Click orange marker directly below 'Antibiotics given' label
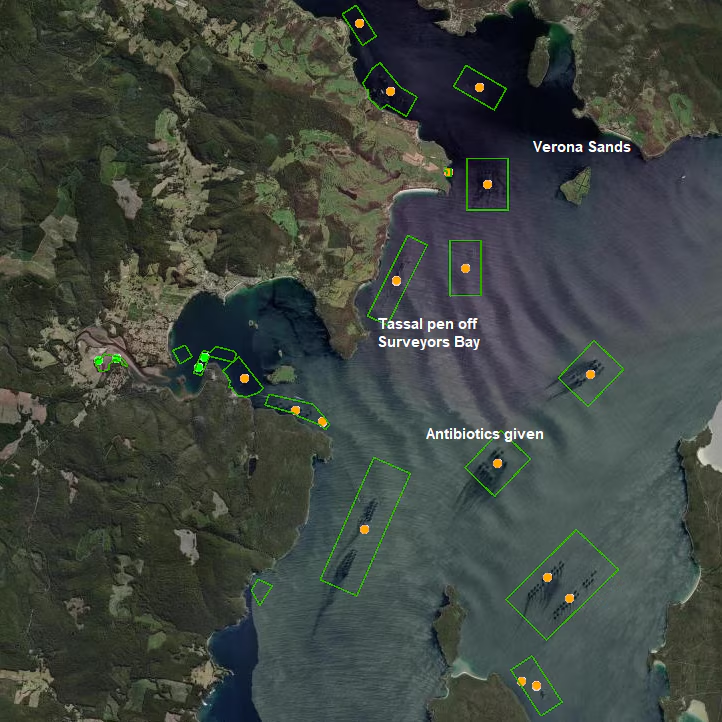This screenshot has width=722, height=722. coord(497,463)
